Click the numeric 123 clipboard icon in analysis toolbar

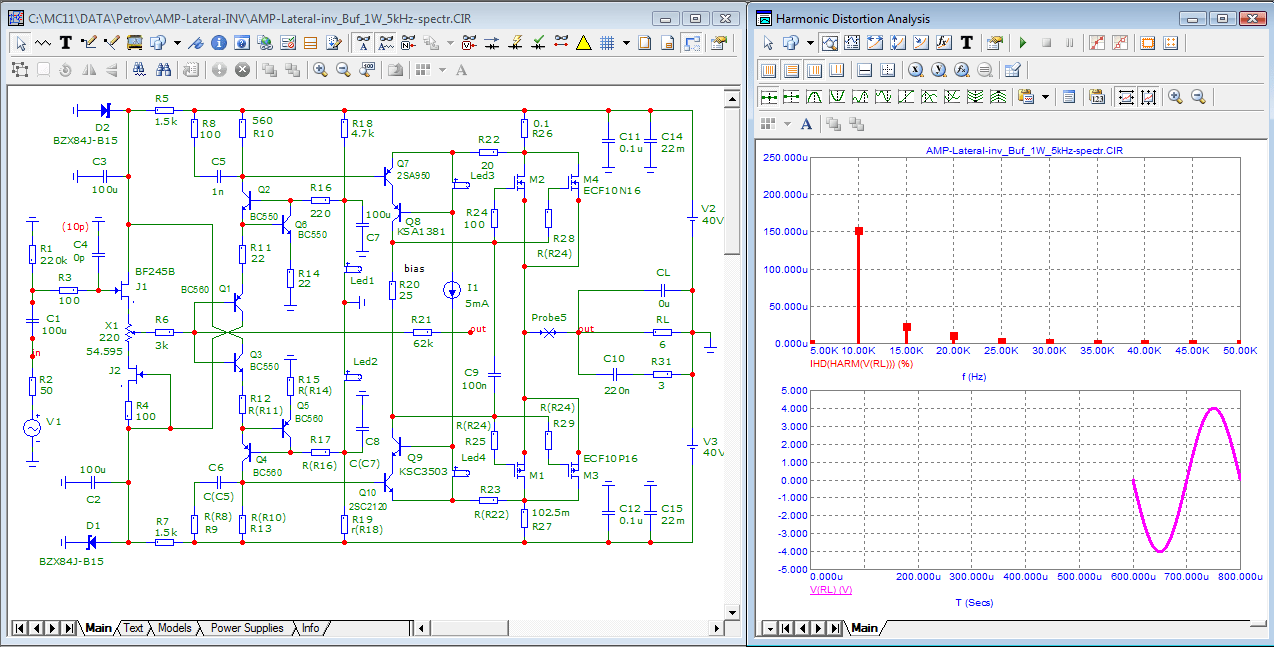point(1097,96)
